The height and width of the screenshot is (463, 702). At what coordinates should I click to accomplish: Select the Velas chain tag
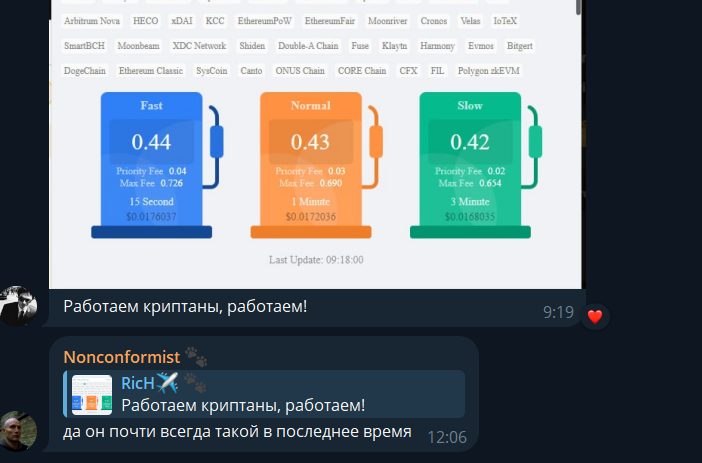coord(471,21)
